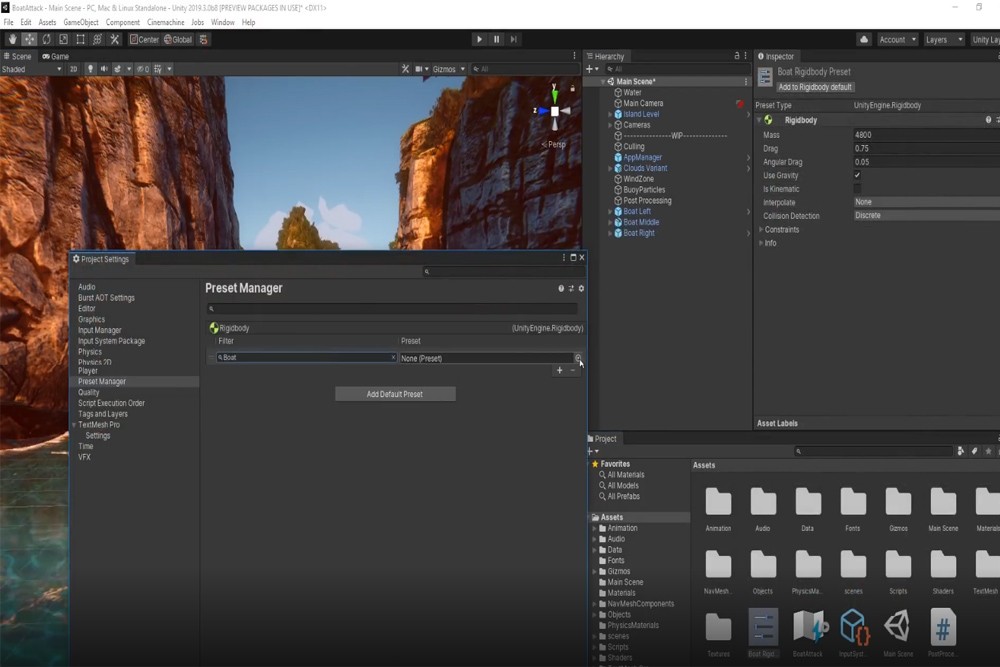Toggle the Hierarchy panel lock icon

[x=737, y=56]
